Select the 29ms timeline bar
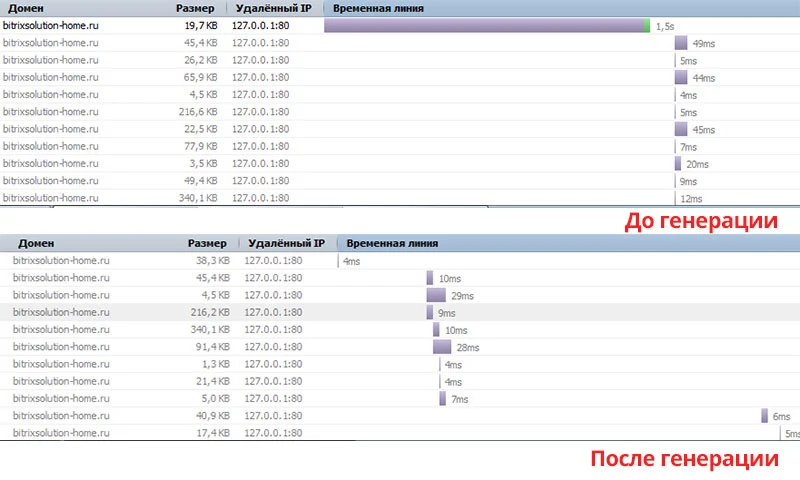The width and height of the screenshot is (800, 480). [436, 295]
